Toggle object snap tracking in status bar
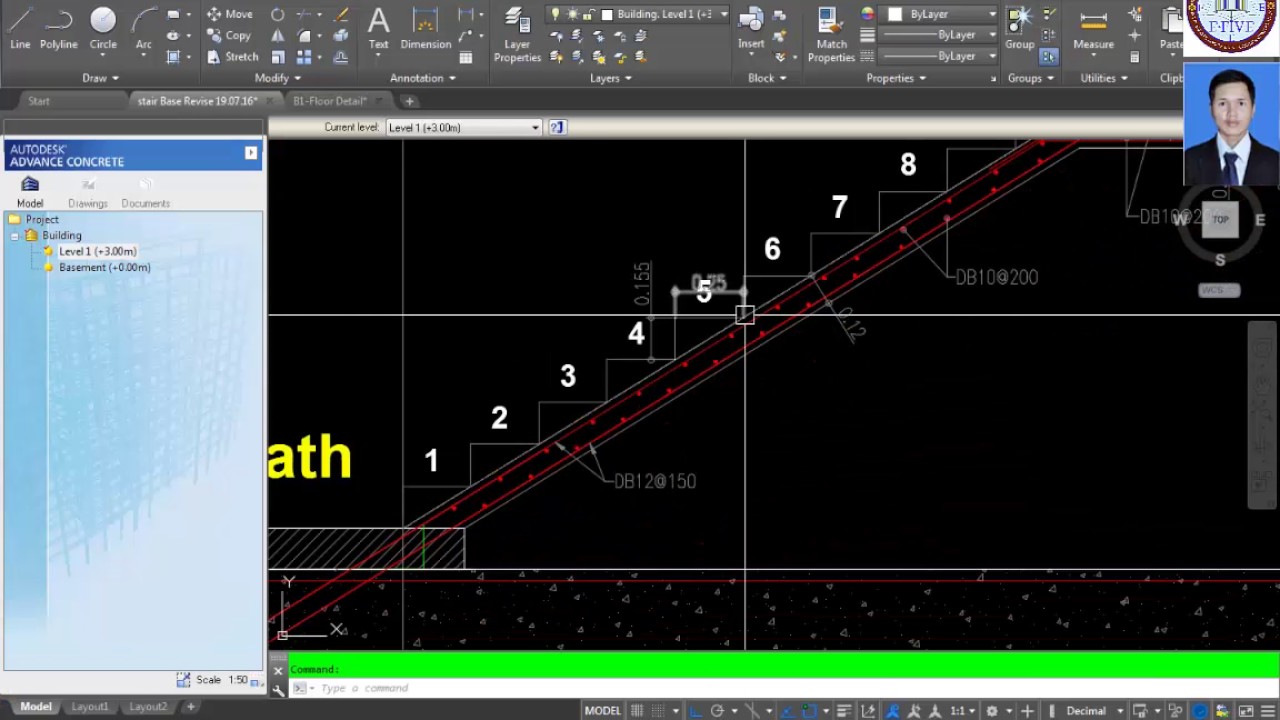 787,711
